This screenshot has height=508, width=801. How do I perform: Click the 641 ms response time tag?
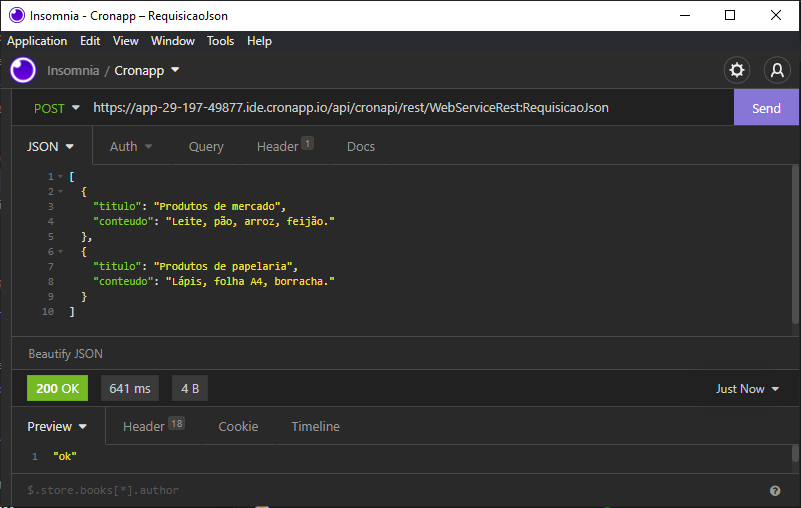130,388
